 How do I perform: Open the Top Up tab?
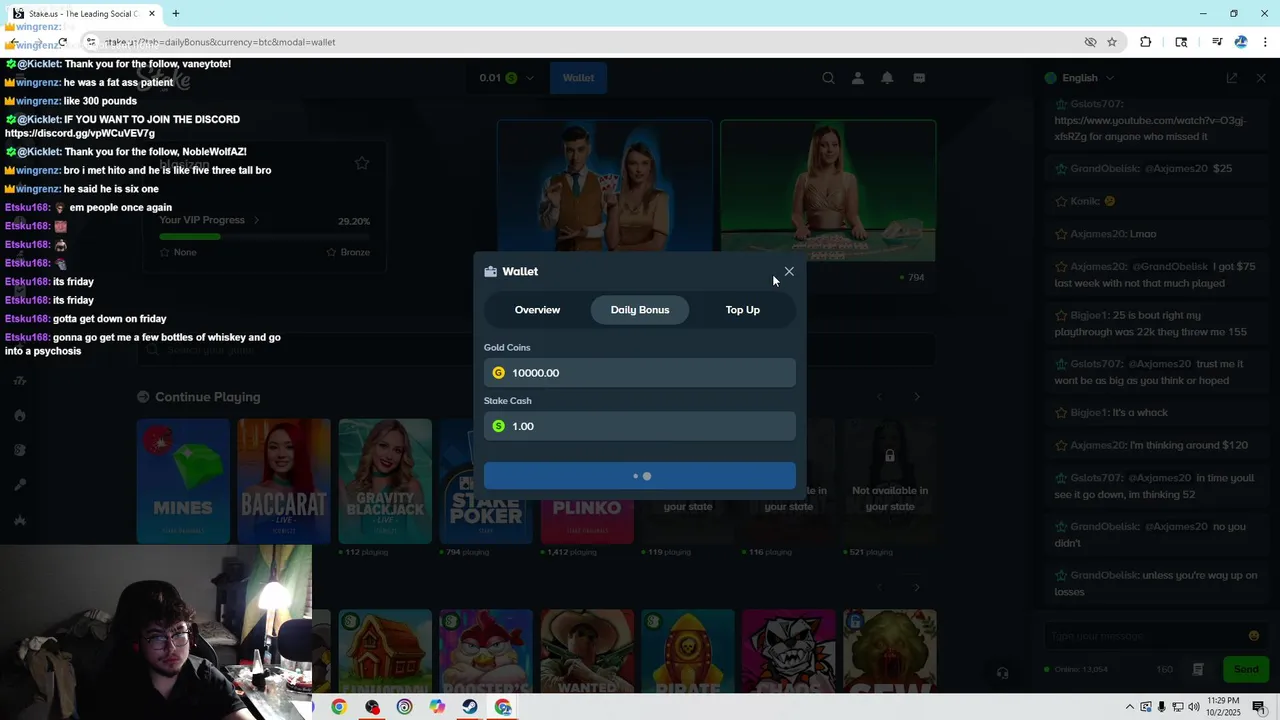coord(743,310)
